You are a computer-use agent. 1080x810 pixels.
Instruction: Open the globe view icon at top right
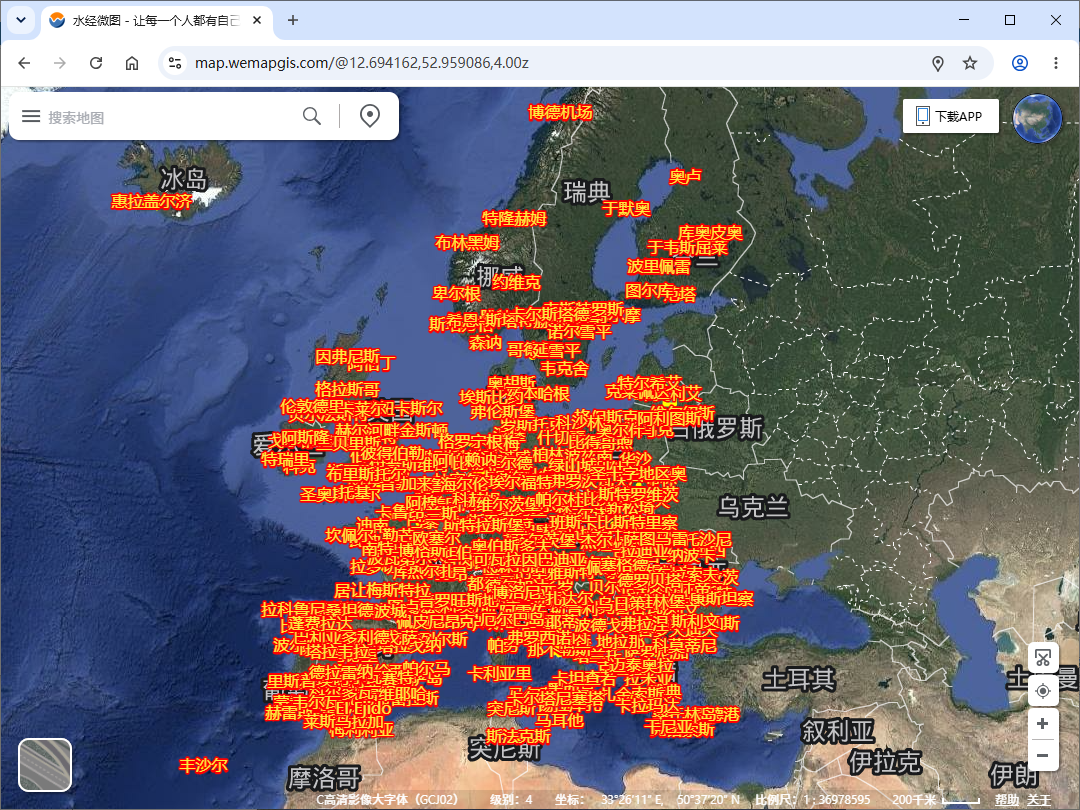[x=1037, y=118]
